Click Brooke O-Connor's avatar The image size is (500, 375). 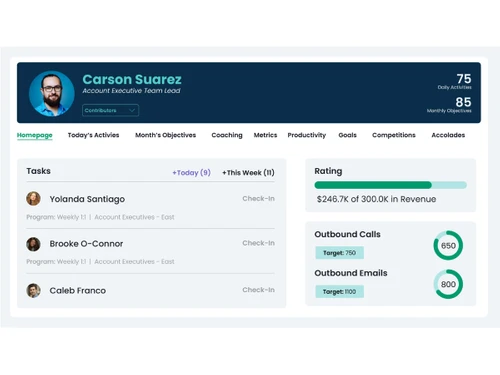(x=33, y=244)
